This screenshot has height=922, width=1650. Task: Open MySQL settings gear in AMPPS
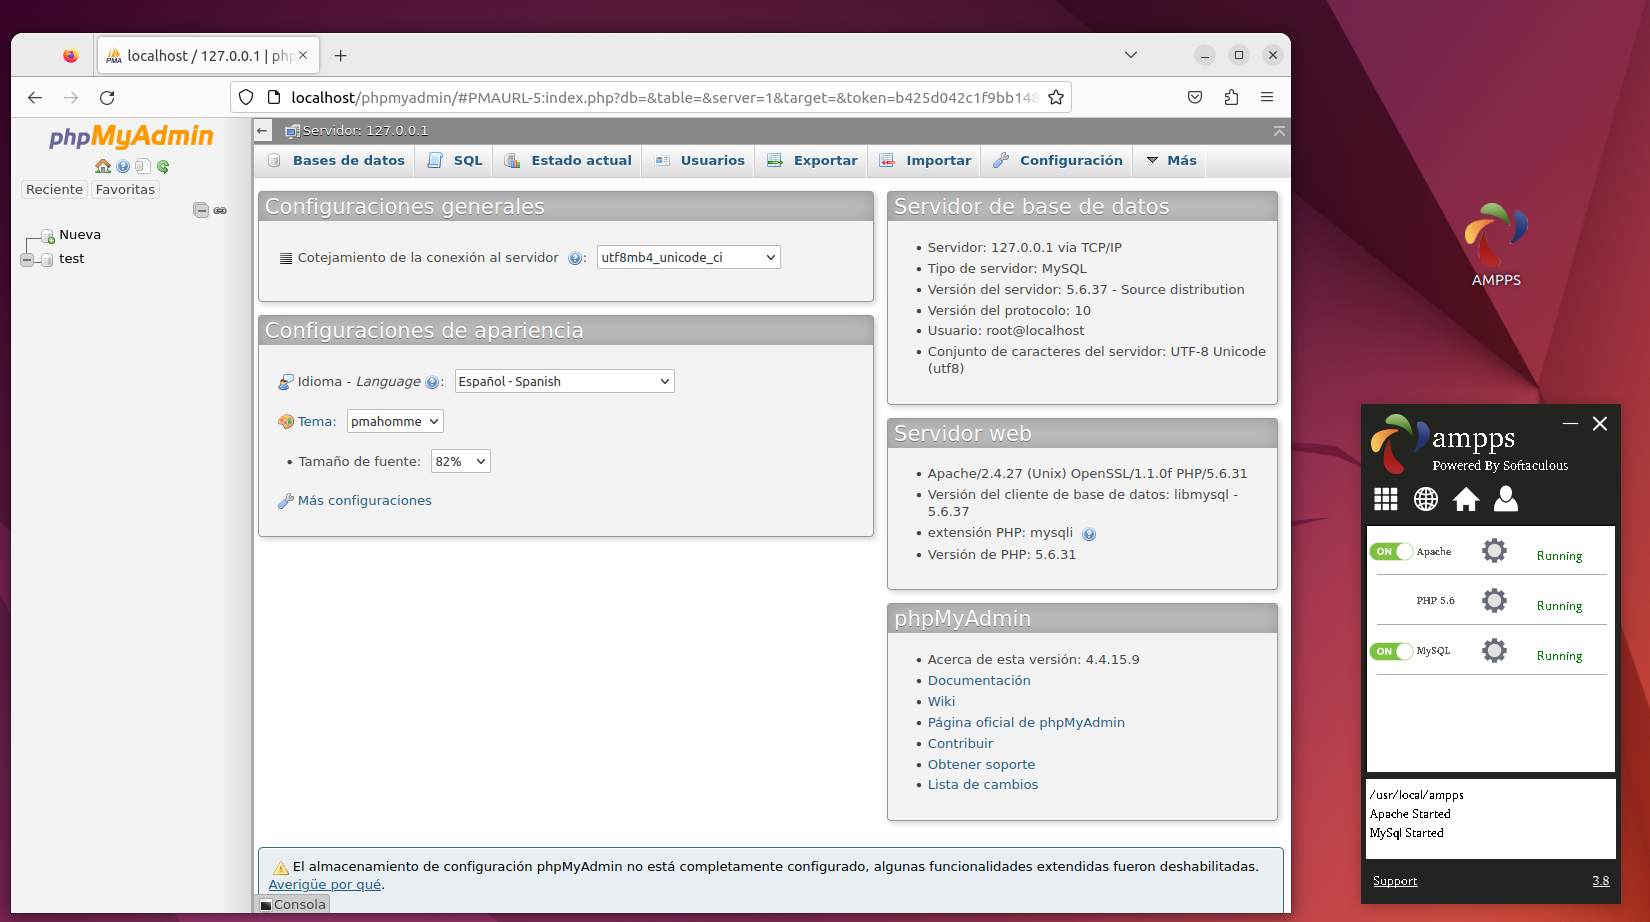tap(1494, 650)
